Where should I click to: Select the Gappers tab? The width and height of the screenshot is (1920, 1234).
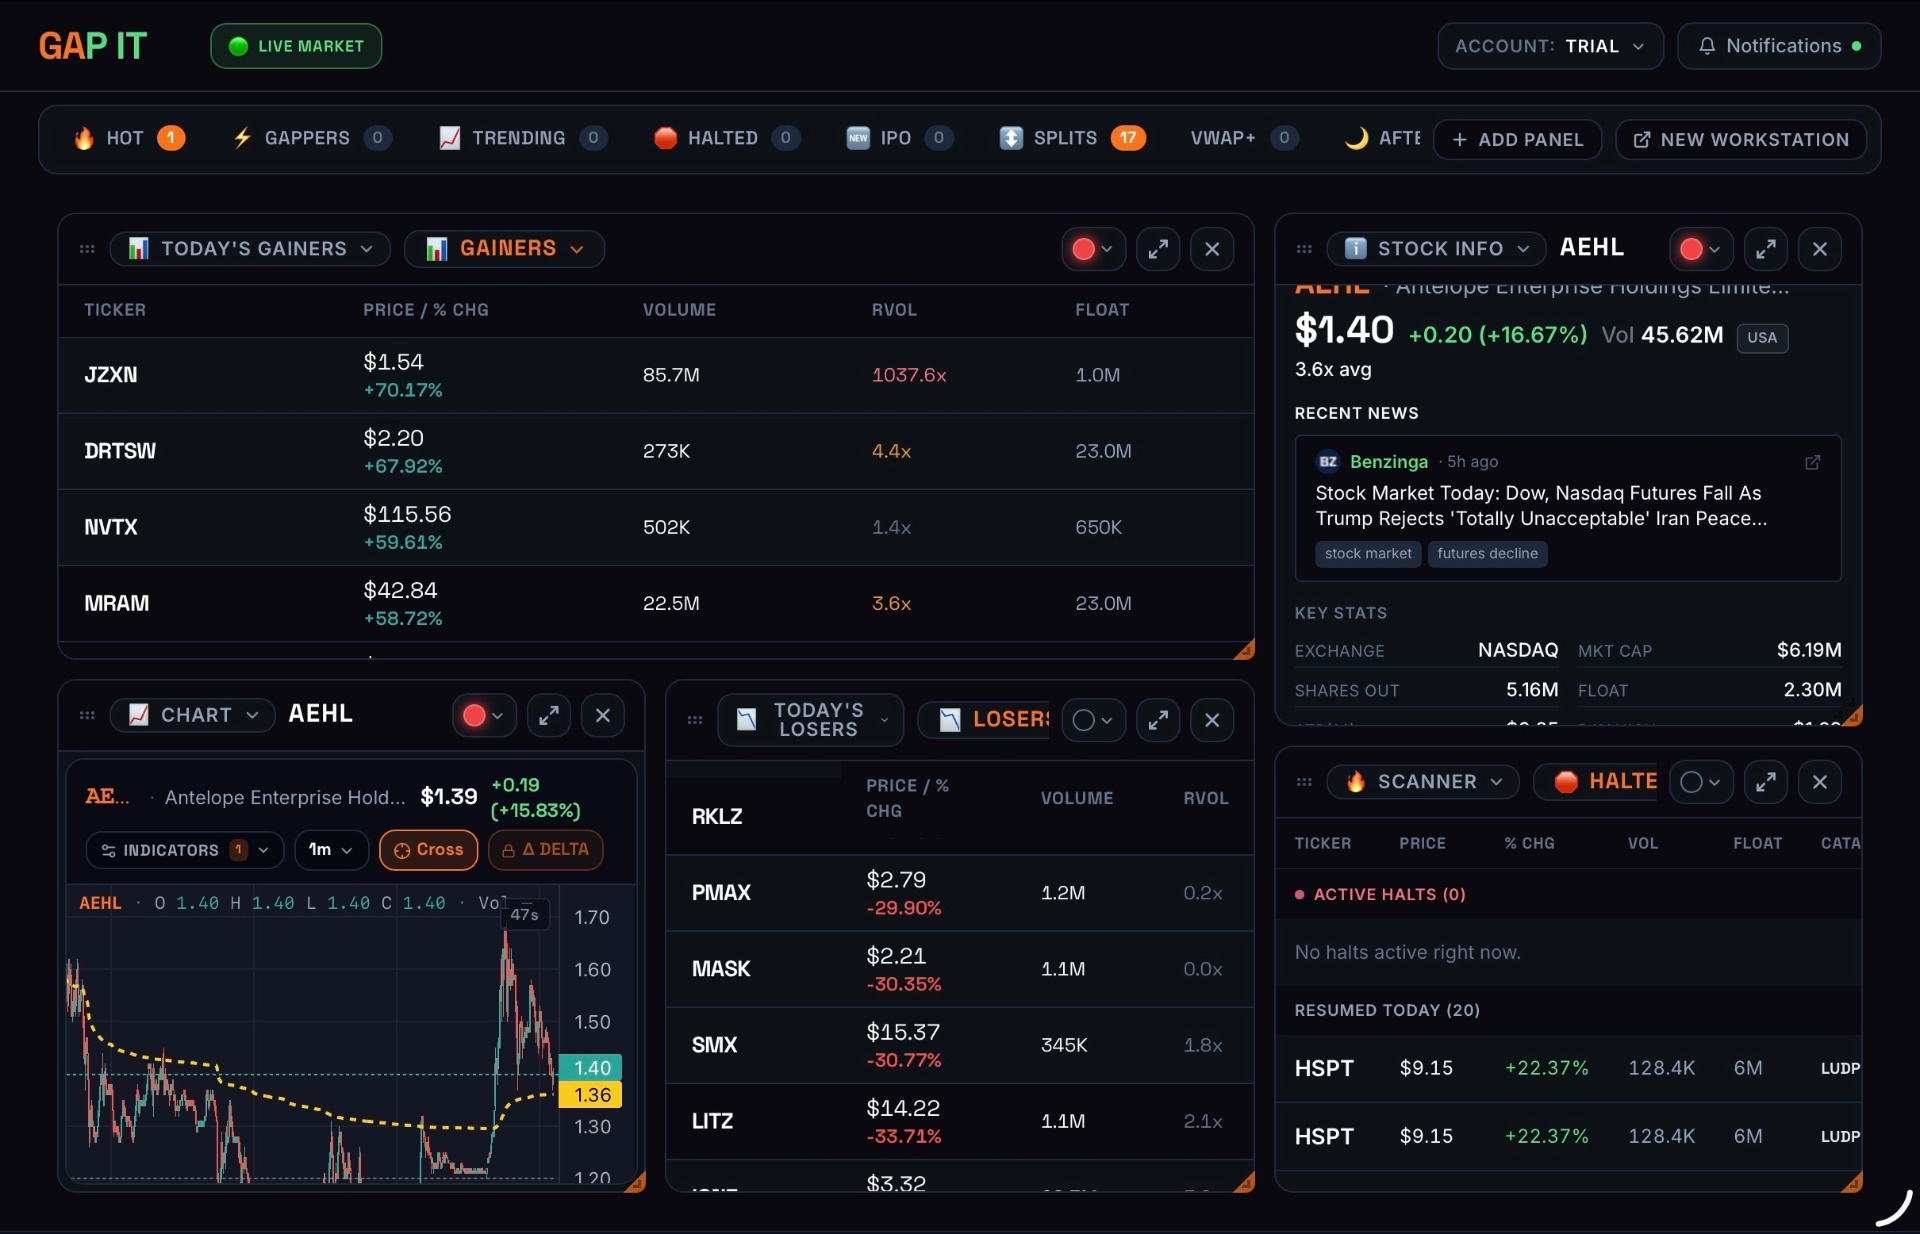pyautogui.click(x=311, y=138)
